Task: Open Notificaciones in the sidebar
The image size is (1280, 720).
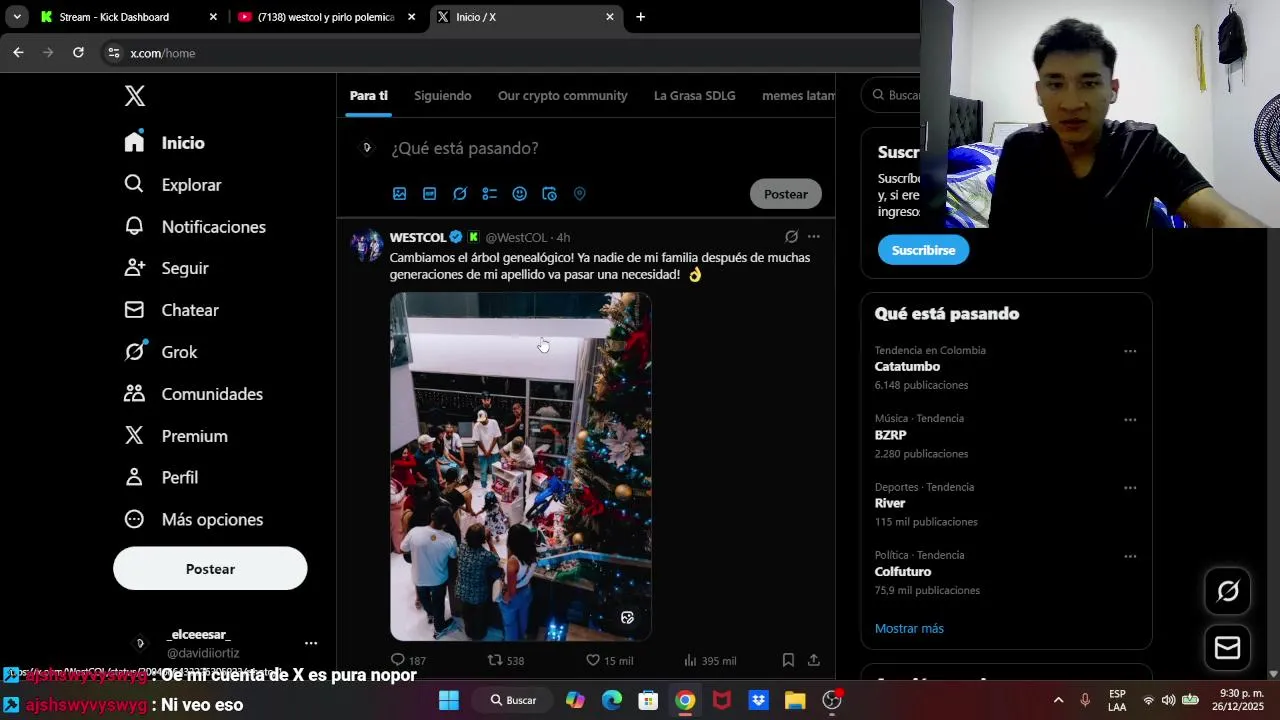Action: 195,227
